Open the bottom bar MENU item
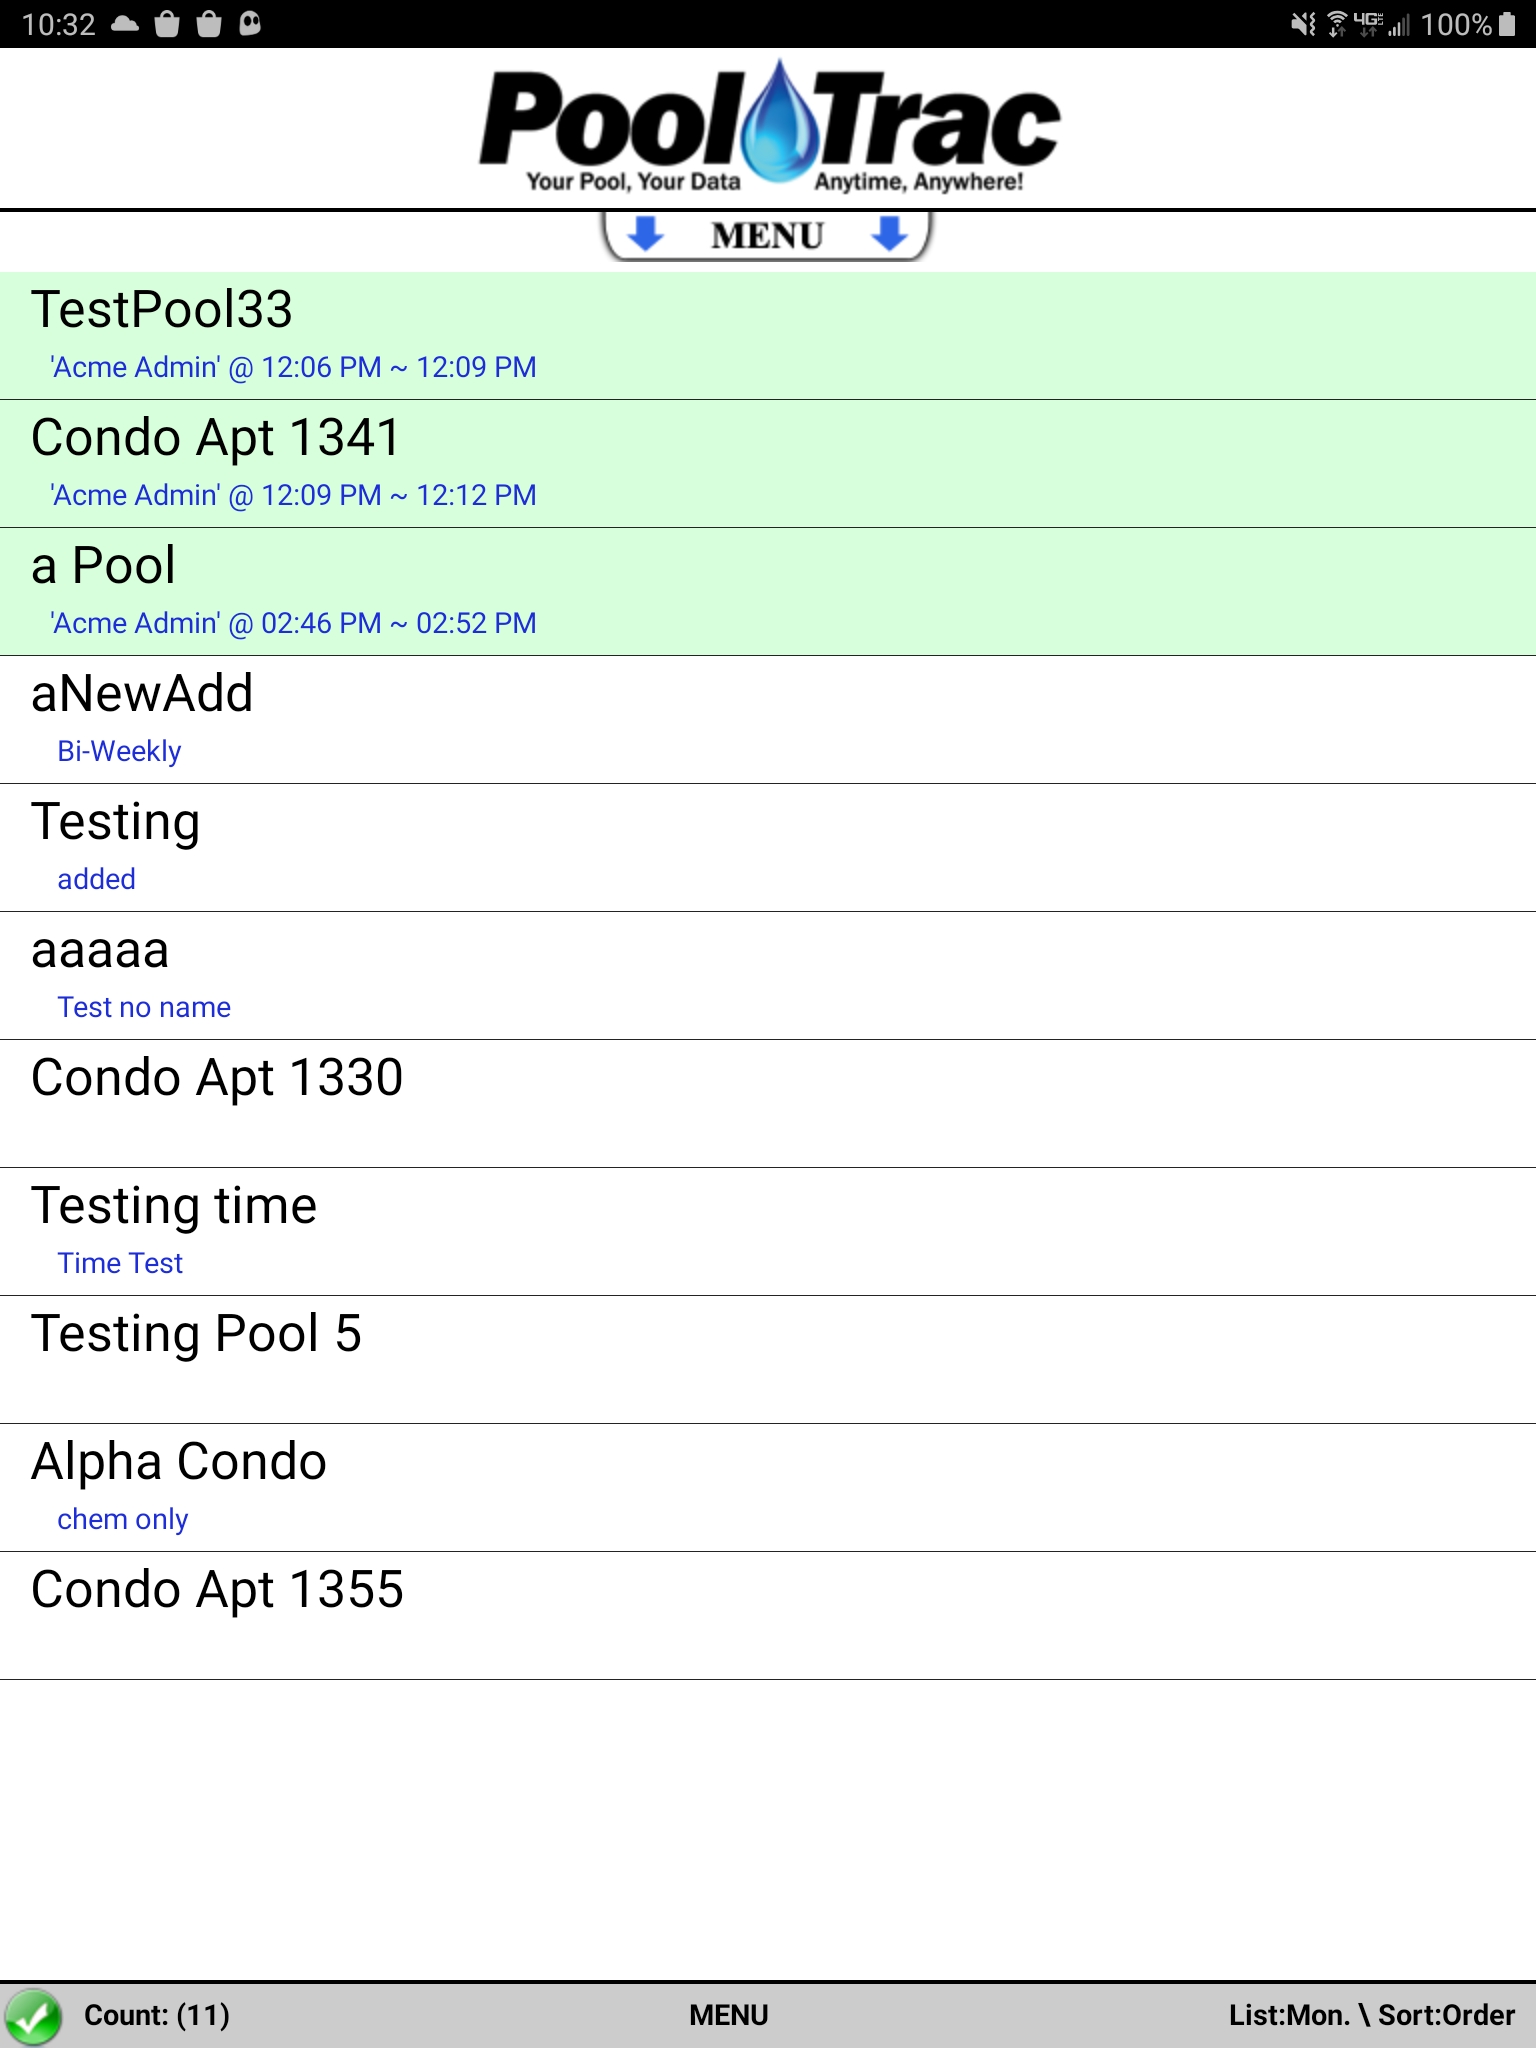Screen dimensions: 1536x2048 (729, 2015)
